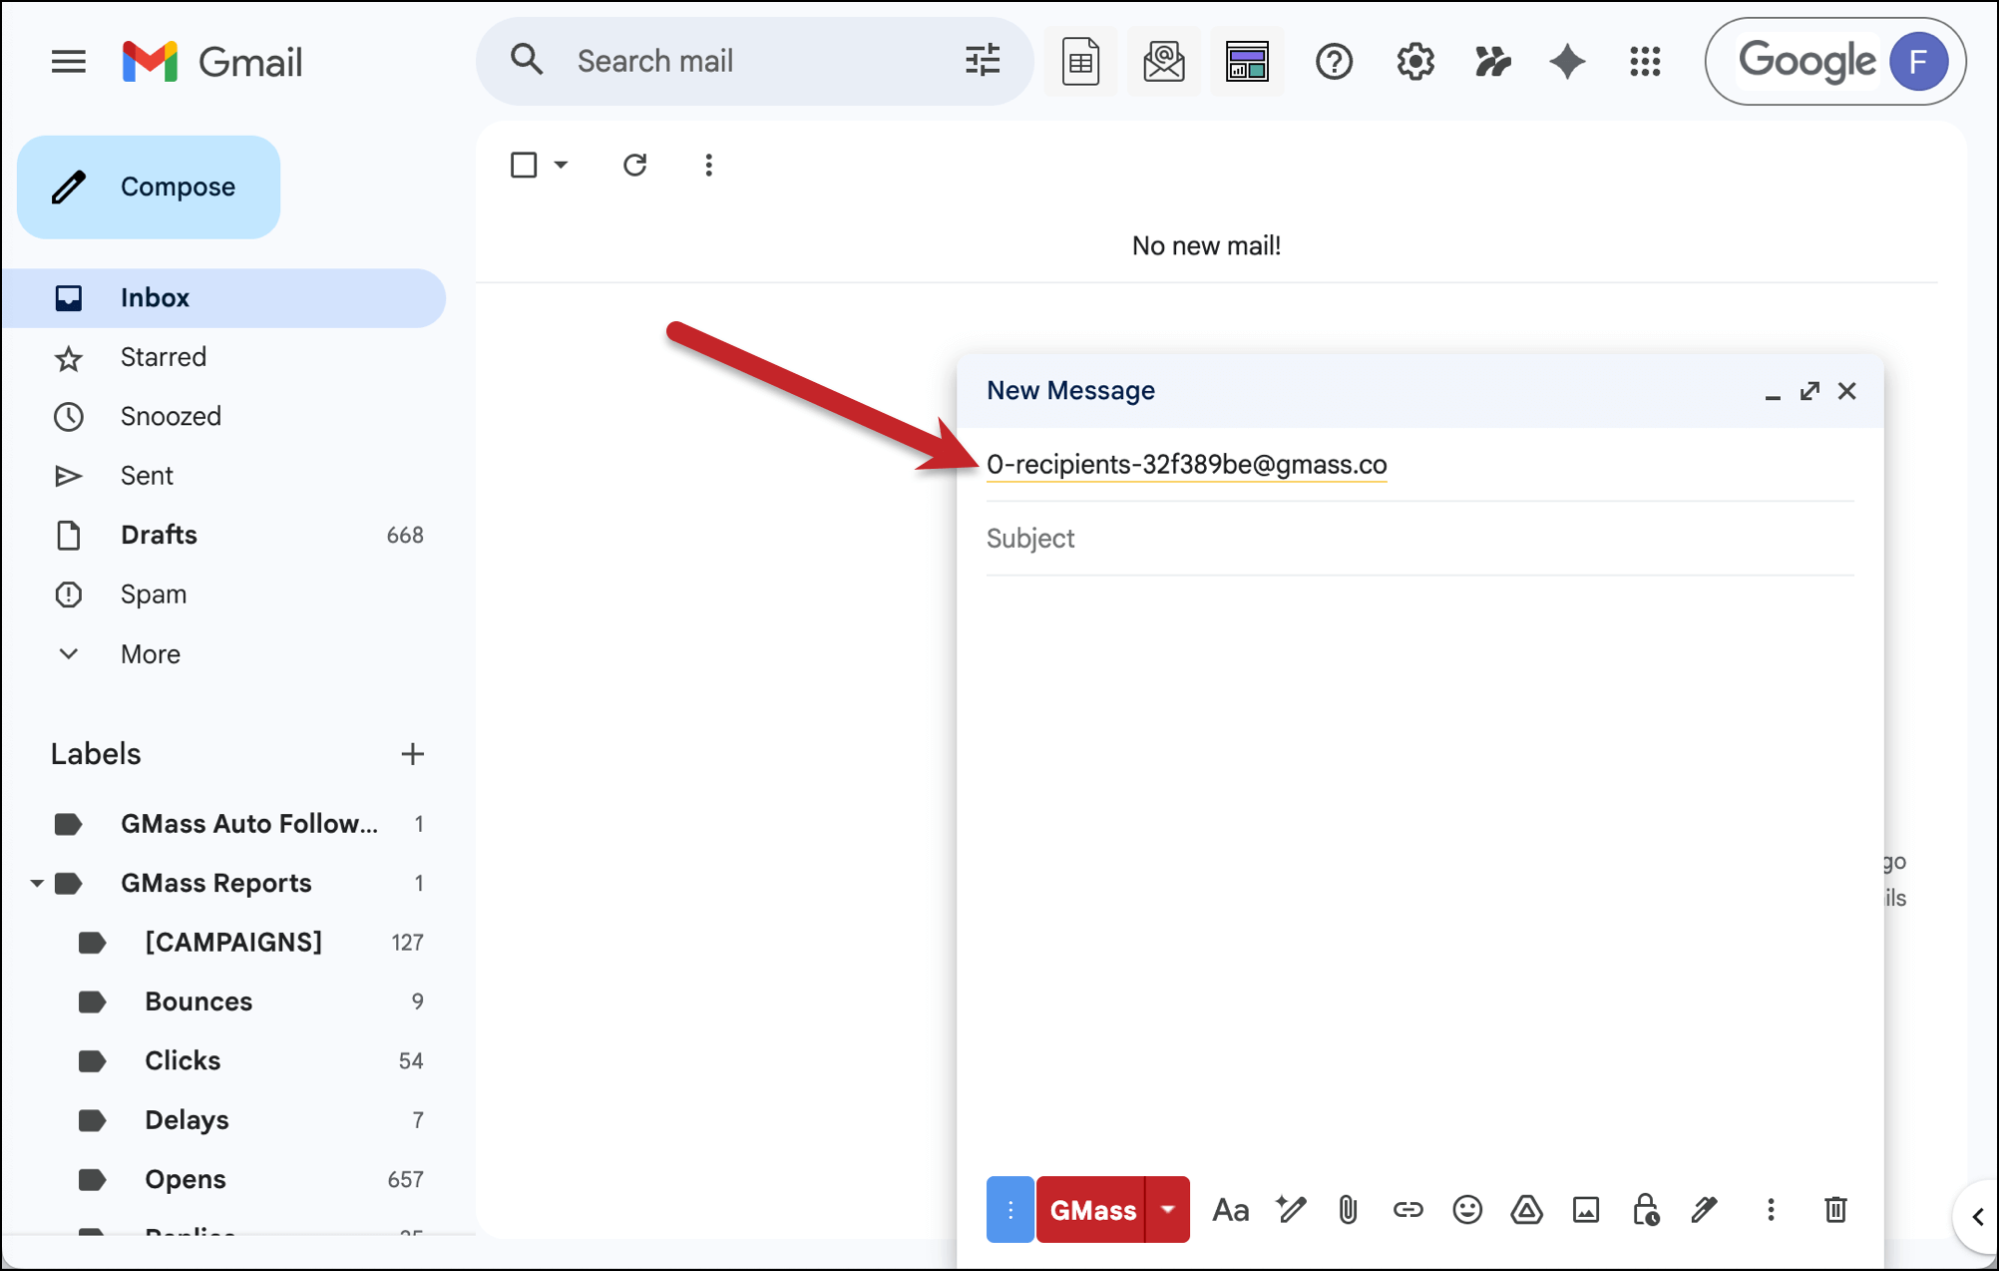1999x1271 pixels.
Task: Click the Compose button
Action: 149,187
